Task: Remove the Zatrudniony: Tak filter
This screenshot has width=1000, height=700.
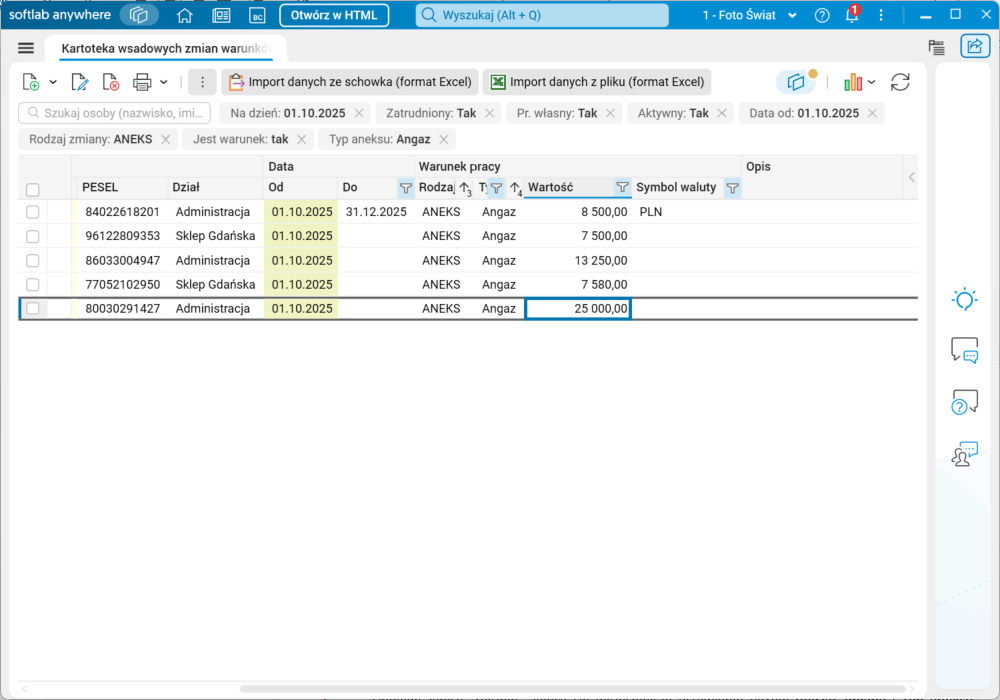Action: (490, 113)
